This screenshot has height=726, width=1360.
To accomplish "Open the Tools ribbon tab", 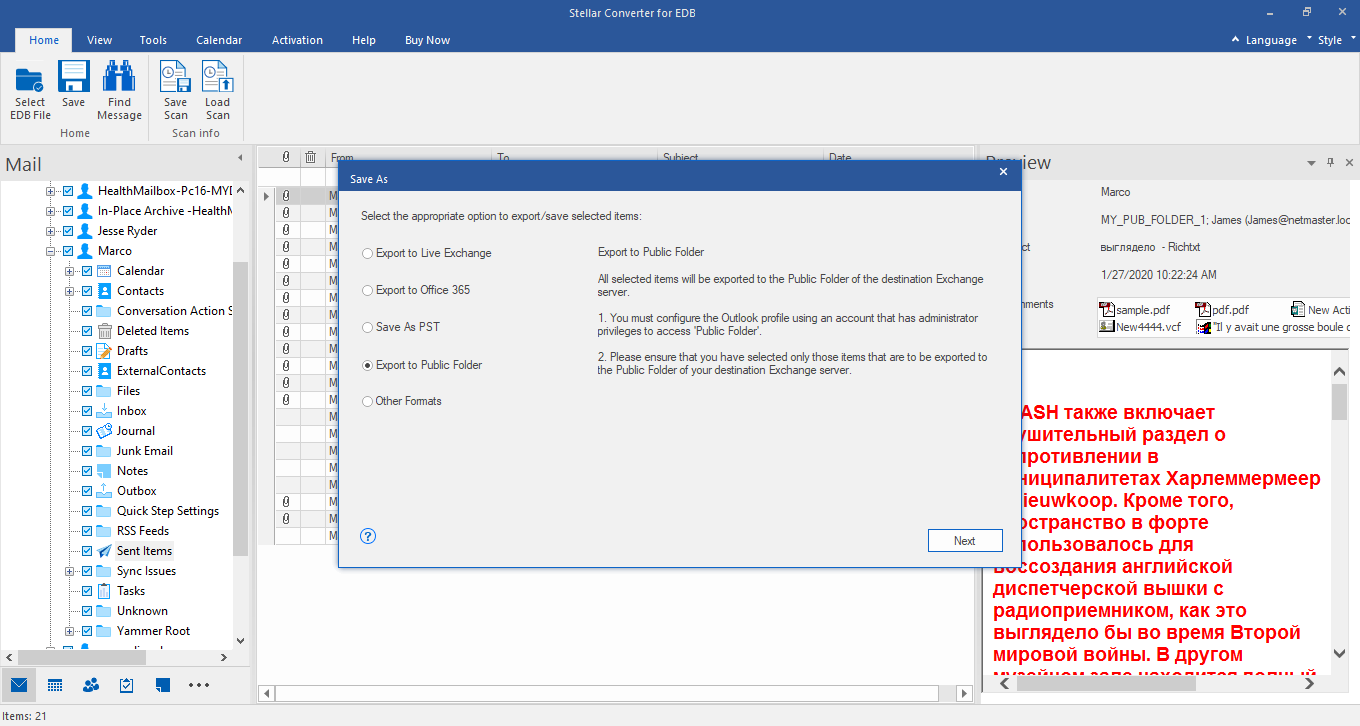I will [153, 40].
